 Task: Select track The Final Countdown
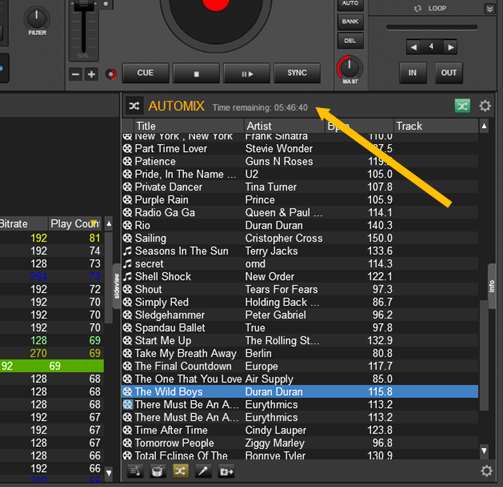click(300, 366)
